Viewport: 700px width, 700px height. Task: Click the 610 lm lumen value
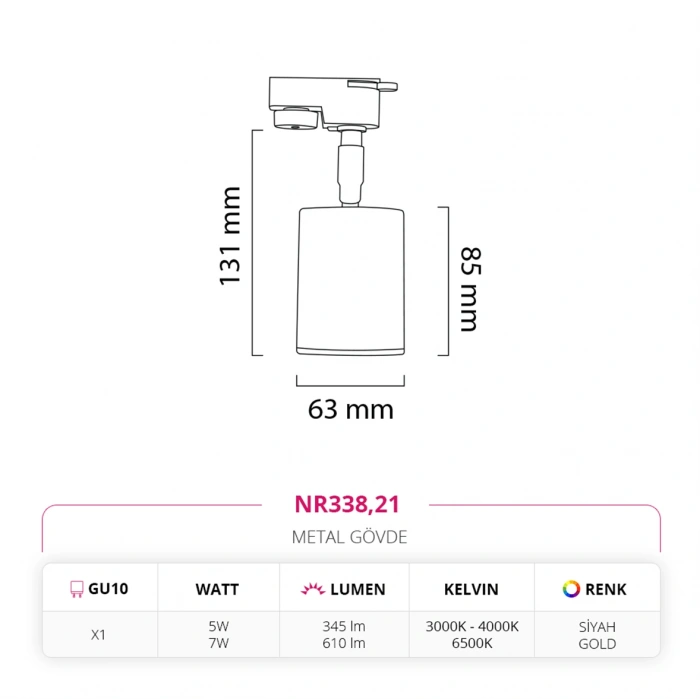343,644
